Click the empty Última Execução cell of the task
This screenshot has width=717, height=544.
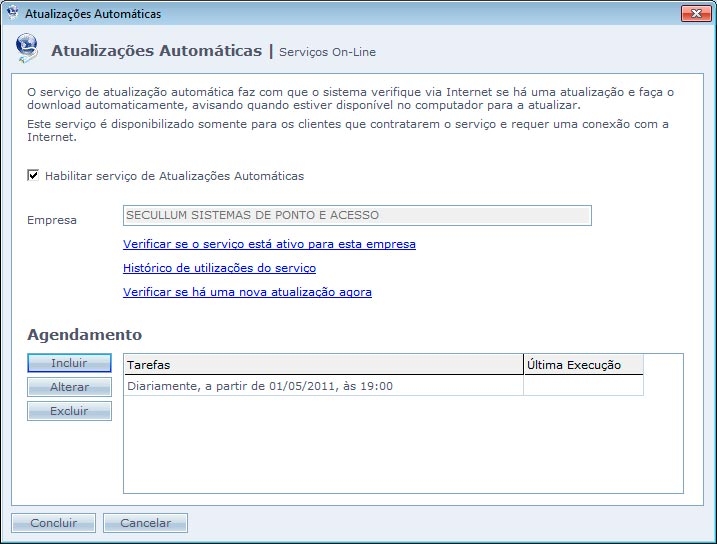coord(582,386)
